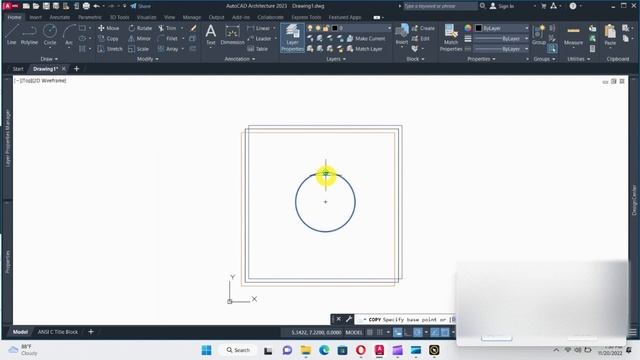Screen dimensions: 640x360
Task: Expand the Draw panel
Action: click(x=49, y=59)
